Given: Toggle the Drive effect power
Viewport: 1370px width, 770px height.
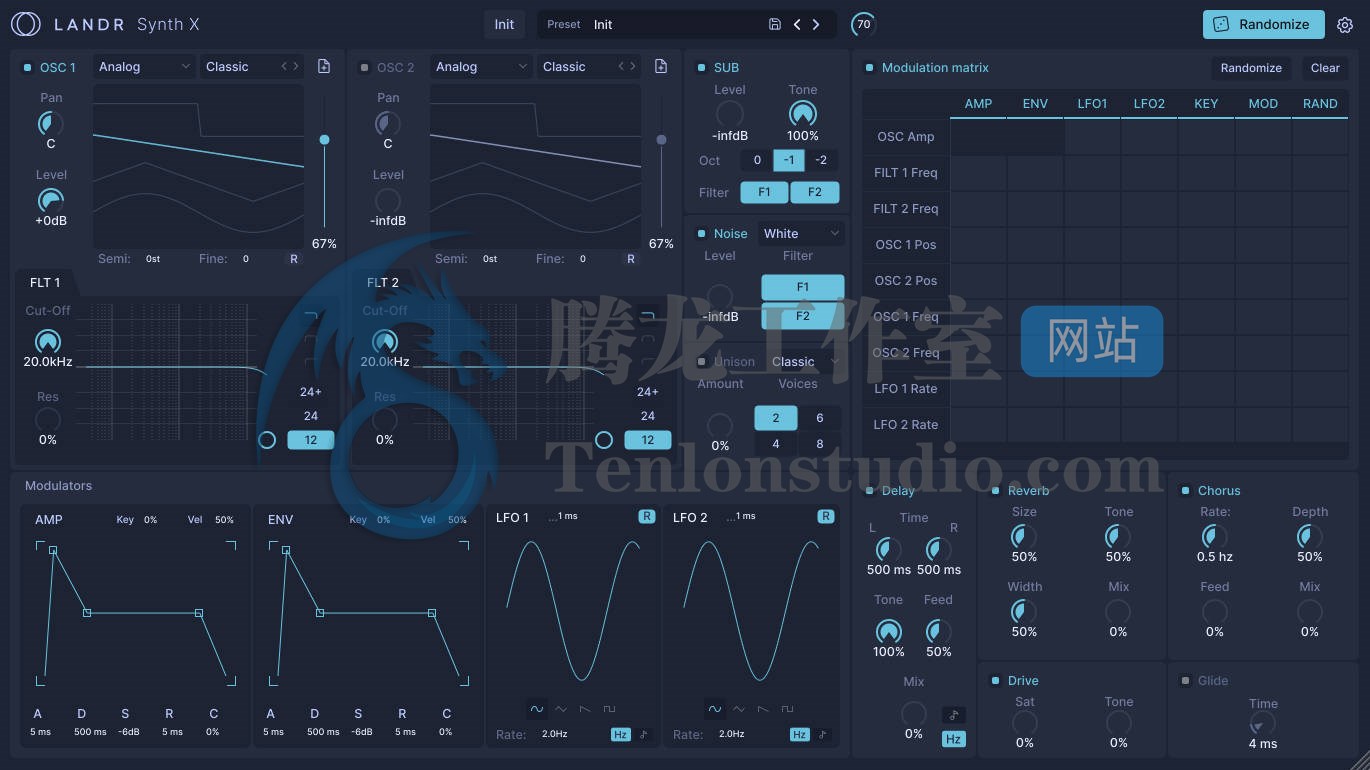Looking at the screenshot, I should 995,681.
